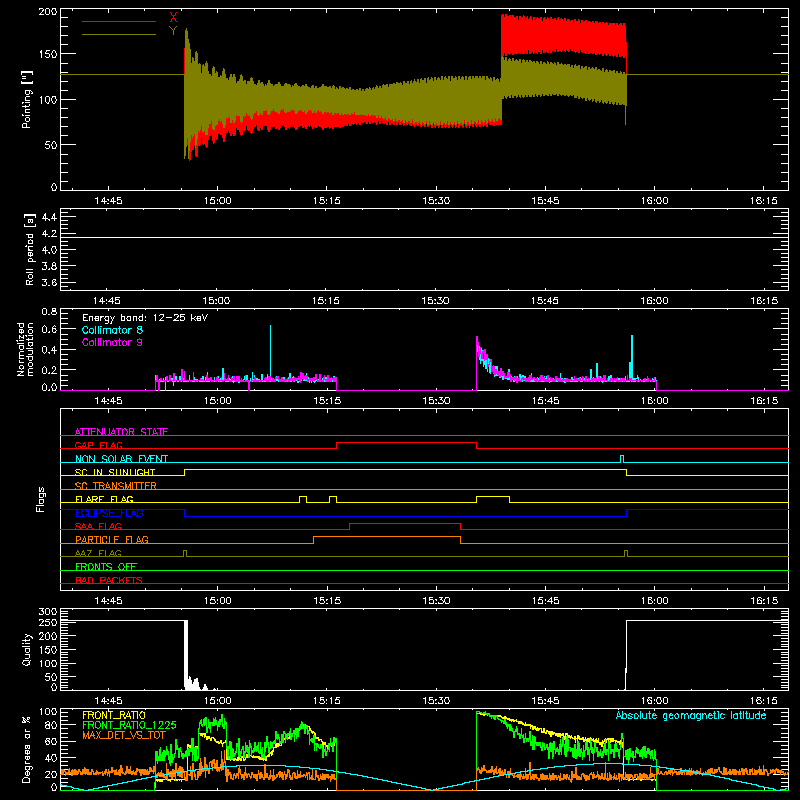
Task: Click the FRONTS_OFF flag label
Action: tap(106, 566)
